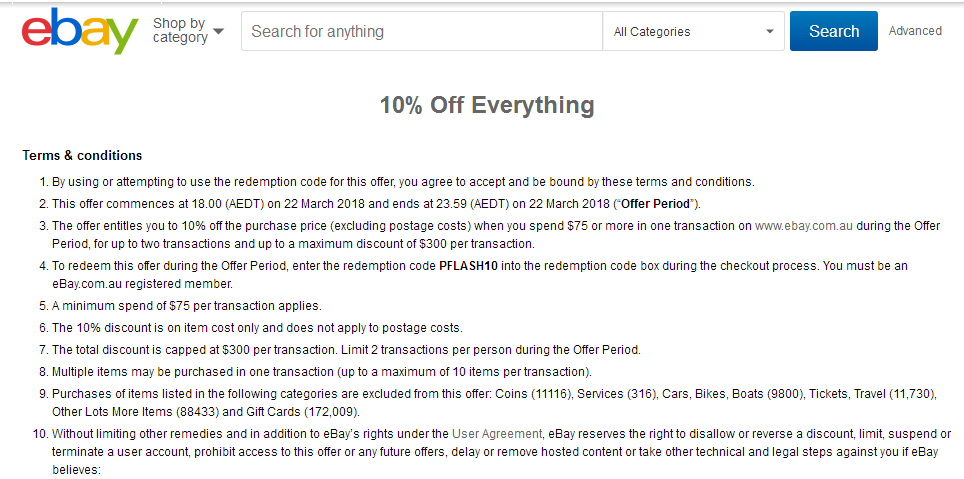
Task: Focus the Search for anything field
Action: 422,31
